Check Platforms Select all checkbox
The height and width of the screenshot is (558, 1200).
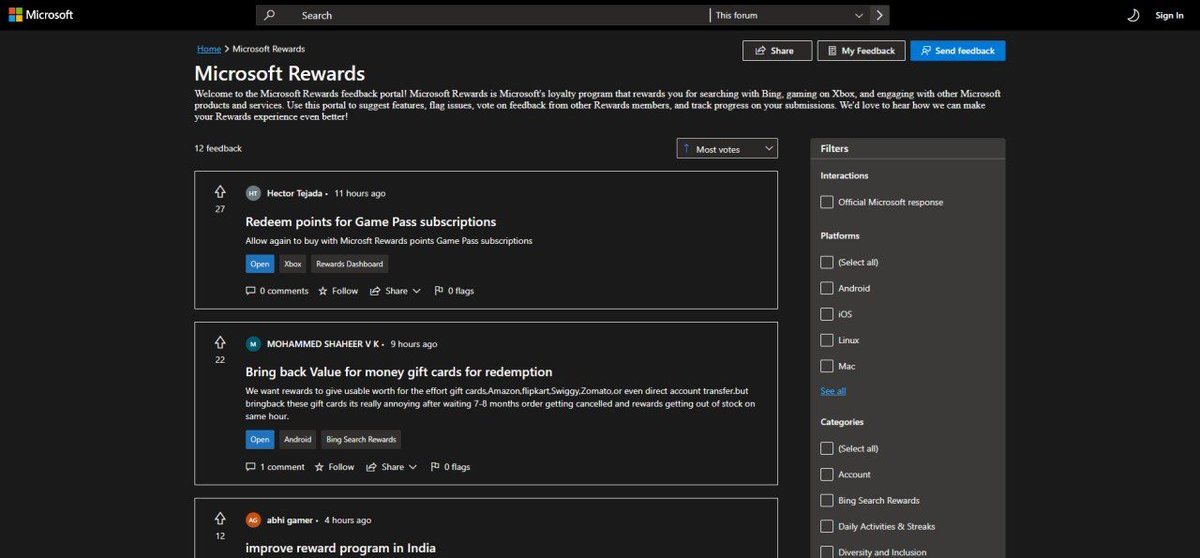[827, 262]
